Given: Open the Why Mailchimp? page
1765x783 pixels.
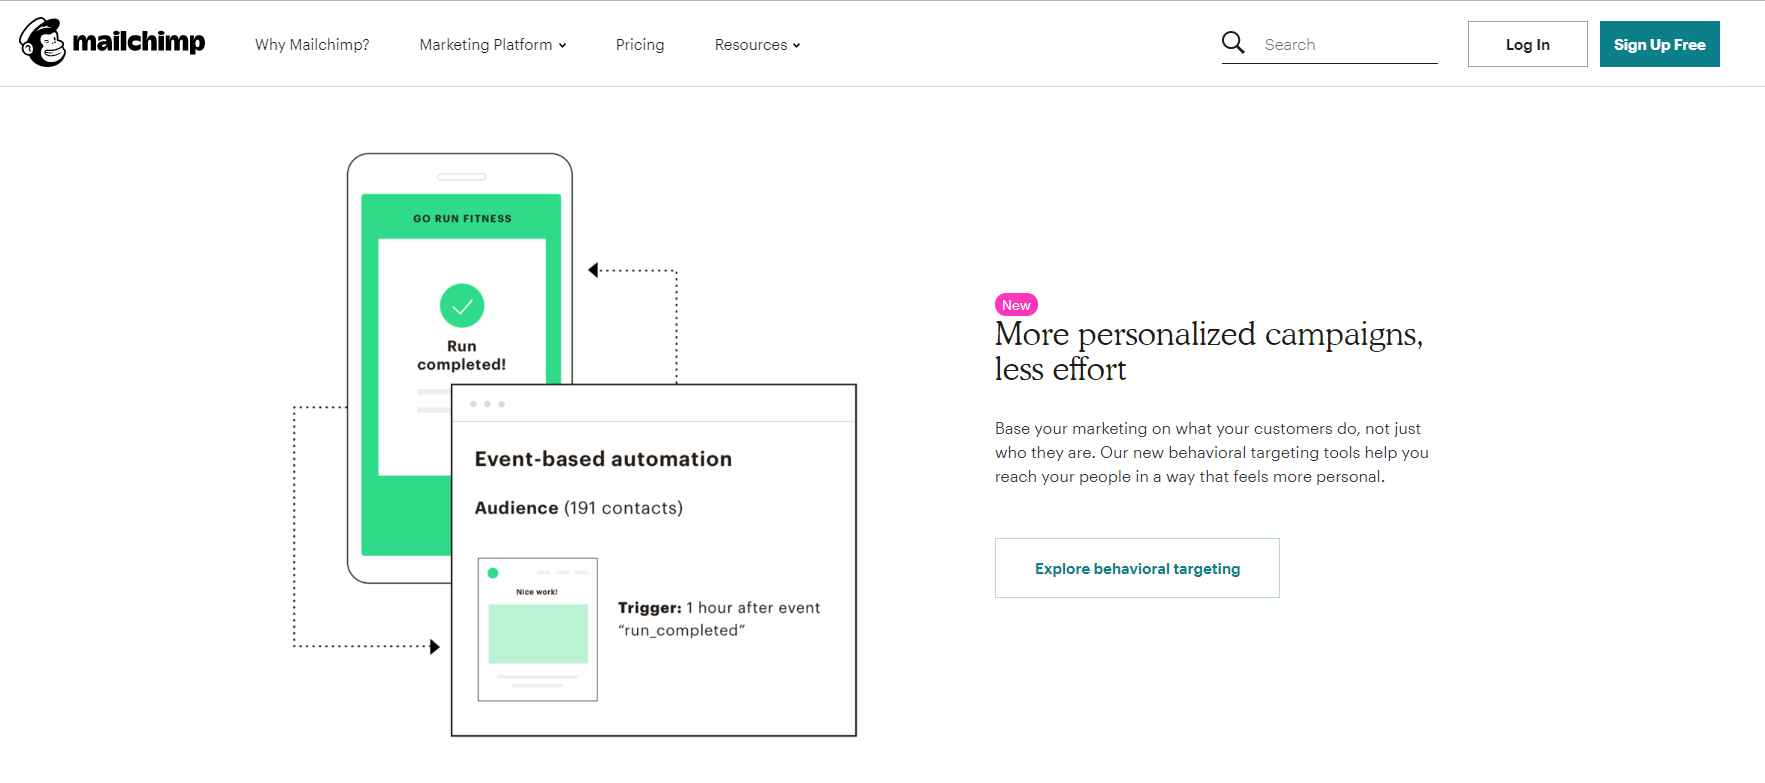Looking at the screenshot, I should (312, 45).
